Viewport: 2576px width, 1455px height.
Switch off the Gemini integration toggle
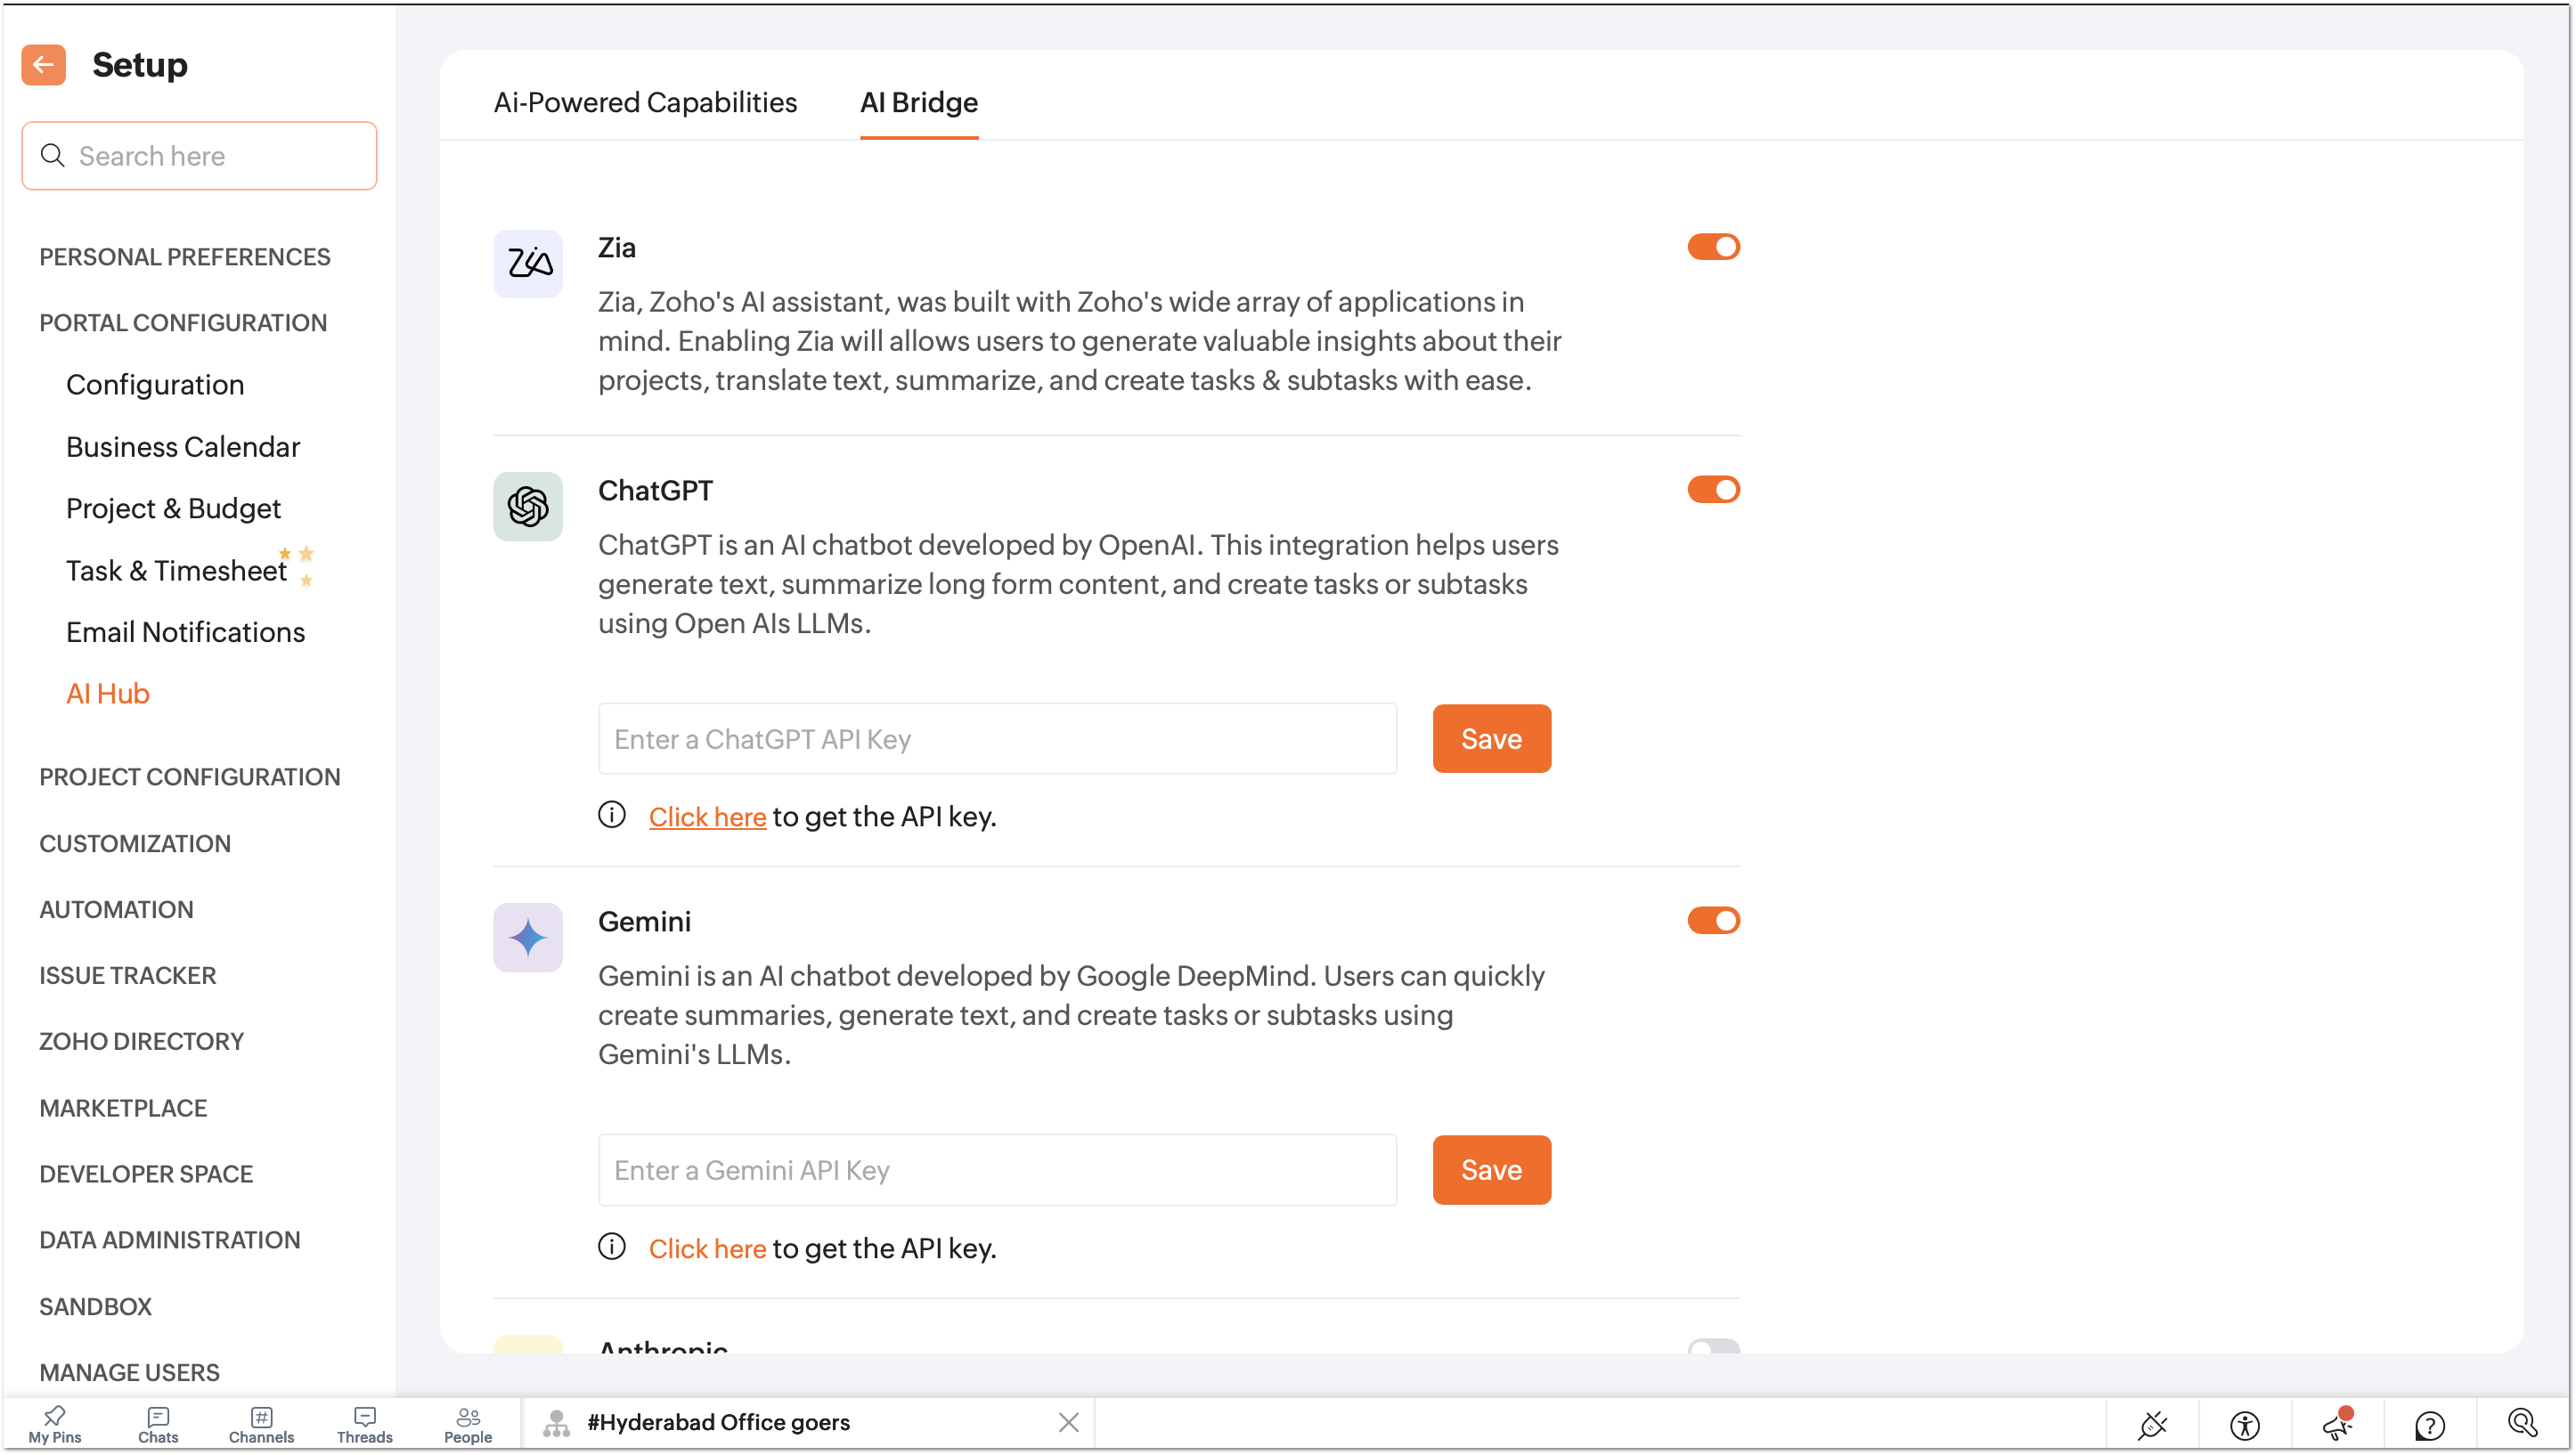(1713, 921)
